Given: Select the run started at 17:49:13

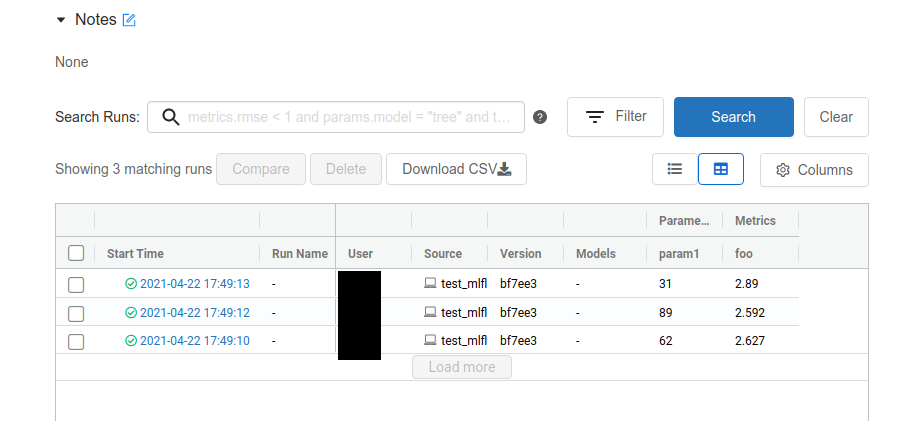Looking at the screenshot, I should tap(76, 284).
